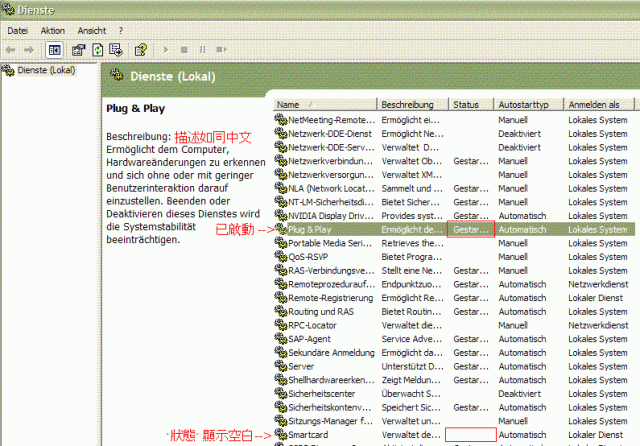
Task: Select the NLA (Network Locat... service icon
Action: pos(281,188)
